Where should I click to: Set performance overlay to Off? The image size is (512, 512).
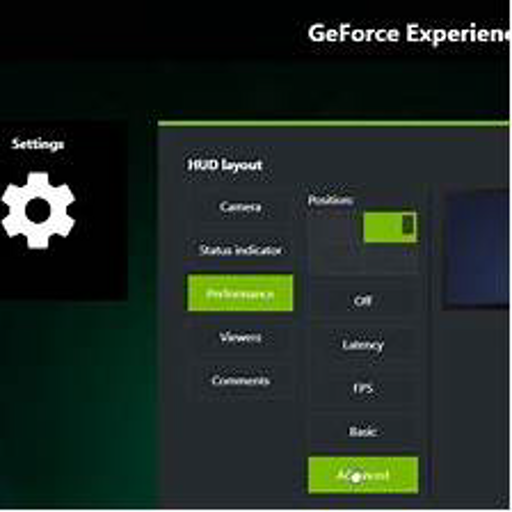point(363,301)
